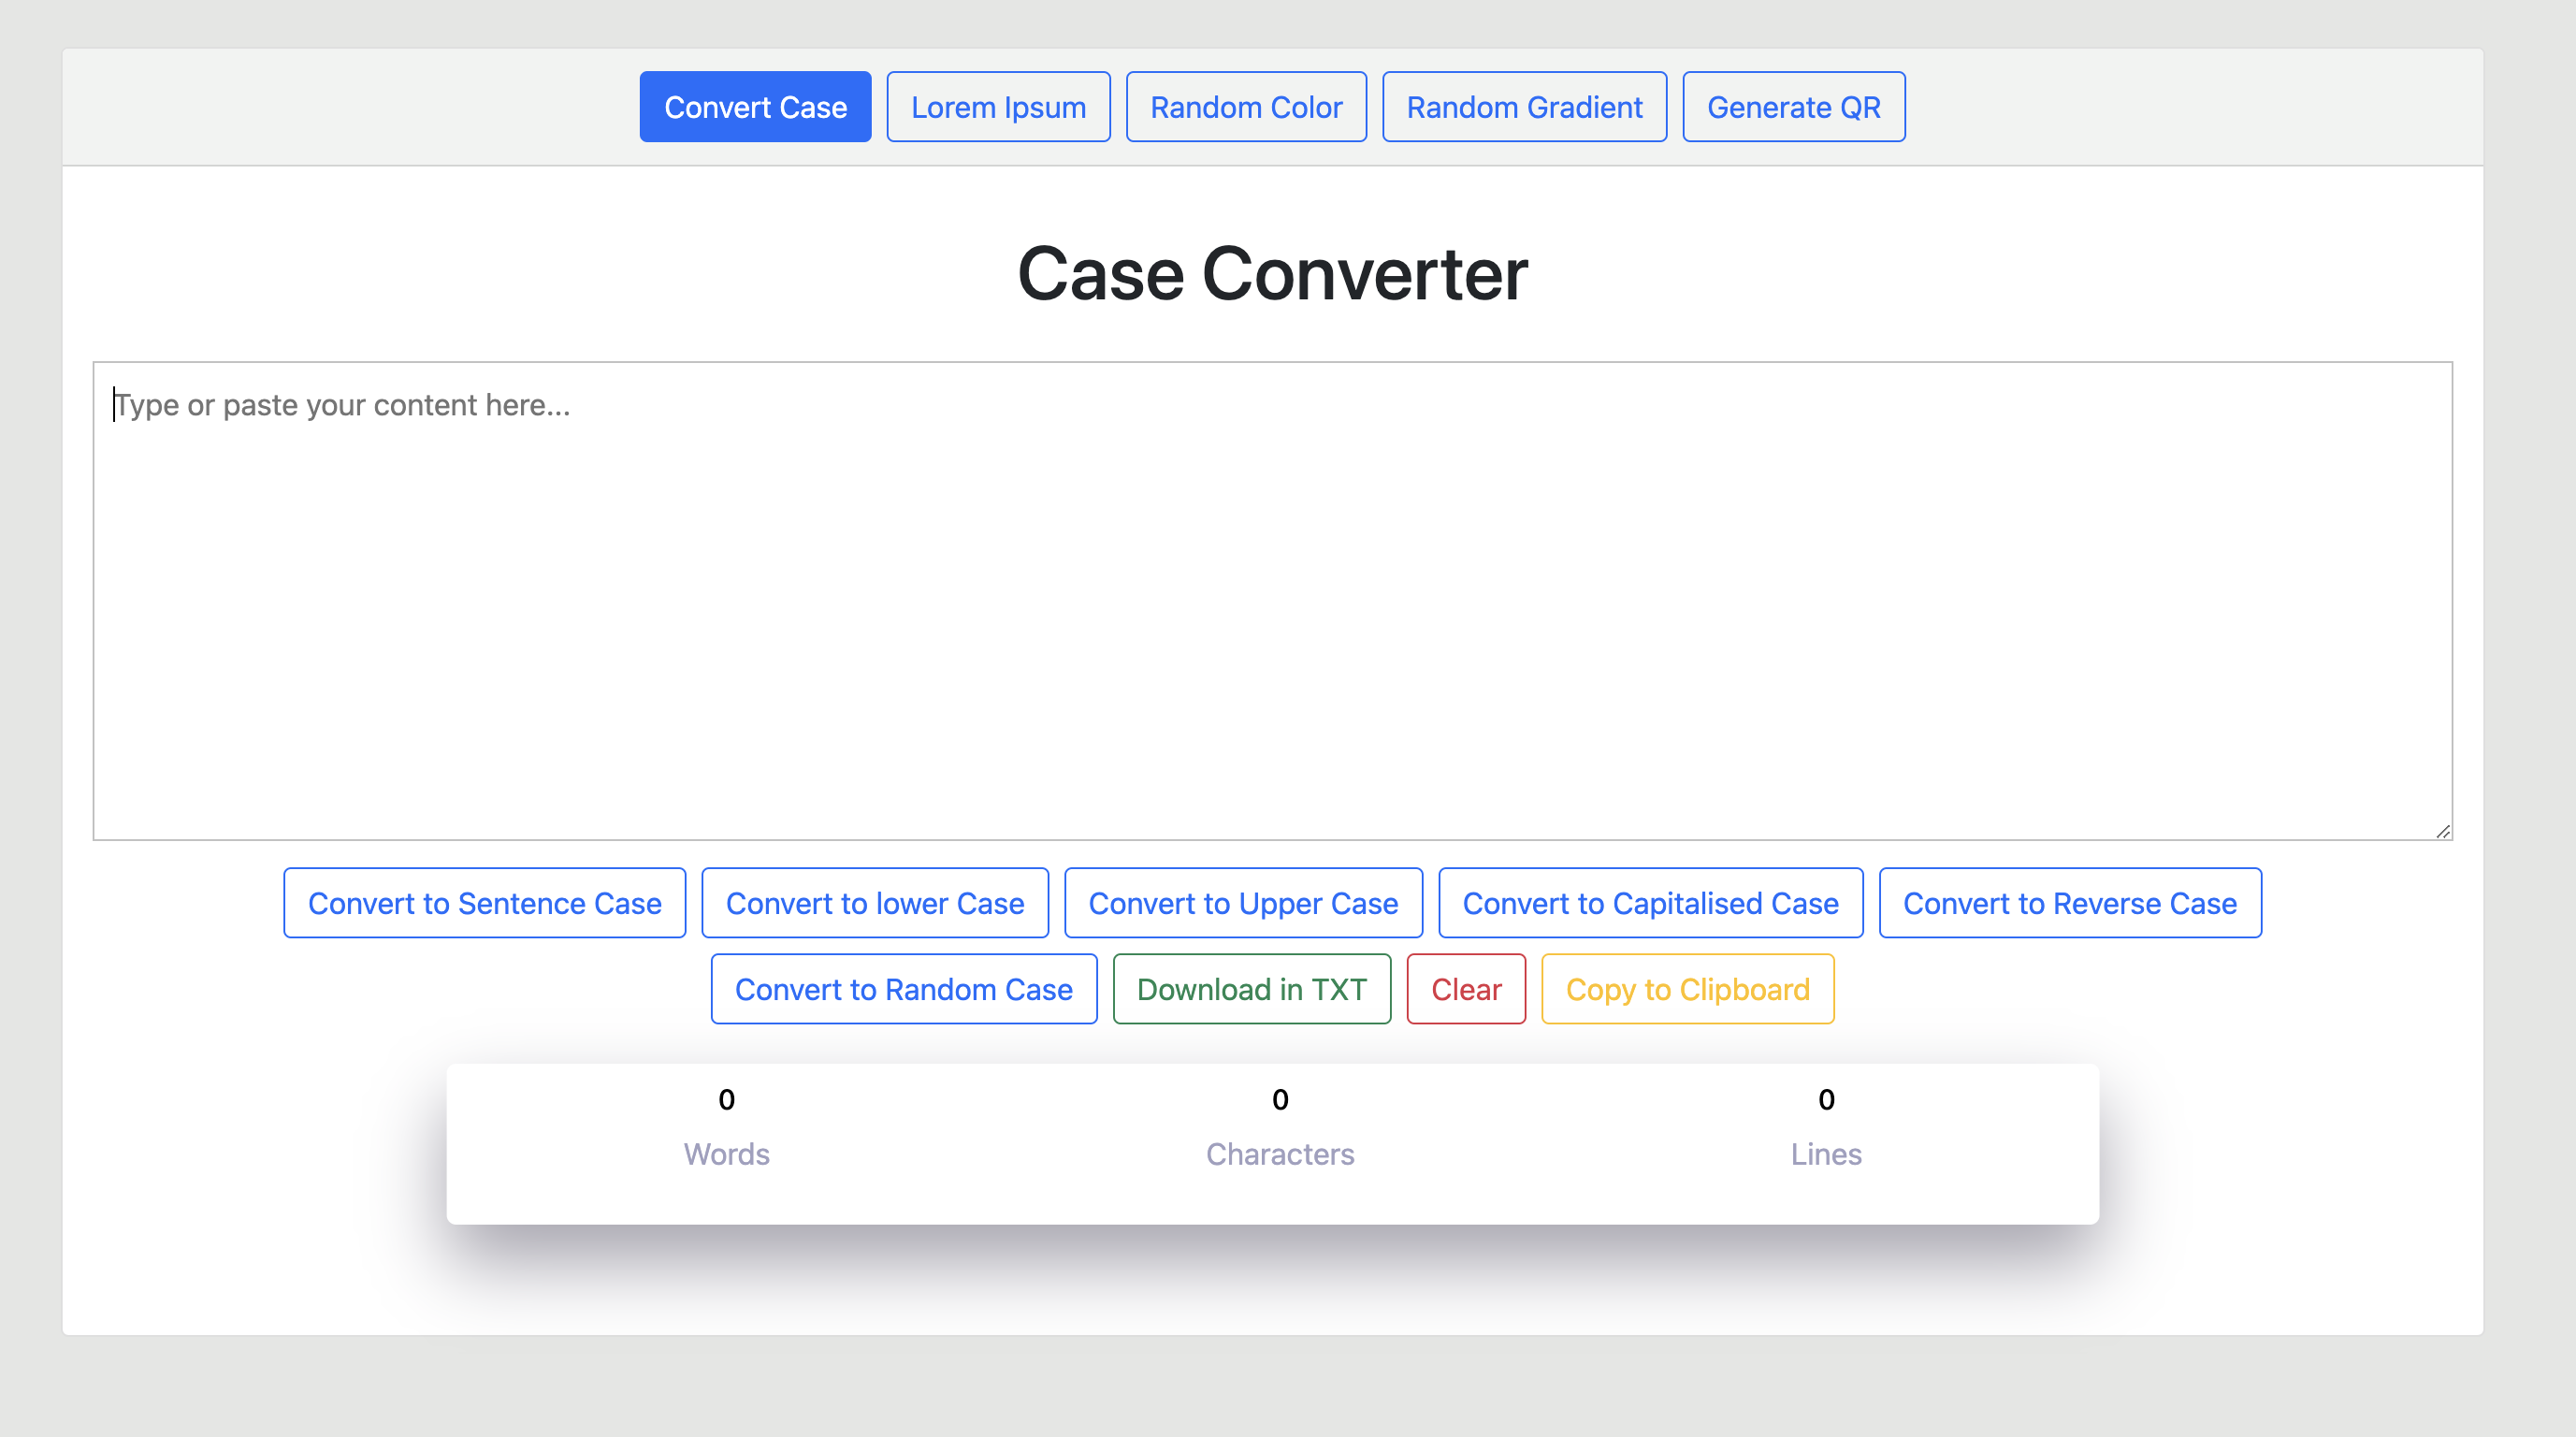Switch to the Convert Case tab
This screenshot has width=2576, height=1437.
click(x=755, y=107)
